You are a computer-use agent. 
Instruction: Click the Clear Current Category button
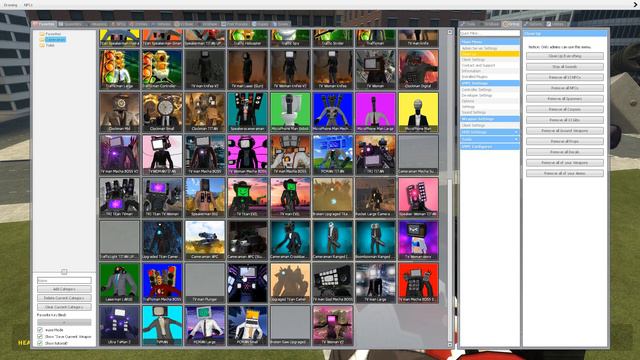pyautogui.click(x=64, y=307)
